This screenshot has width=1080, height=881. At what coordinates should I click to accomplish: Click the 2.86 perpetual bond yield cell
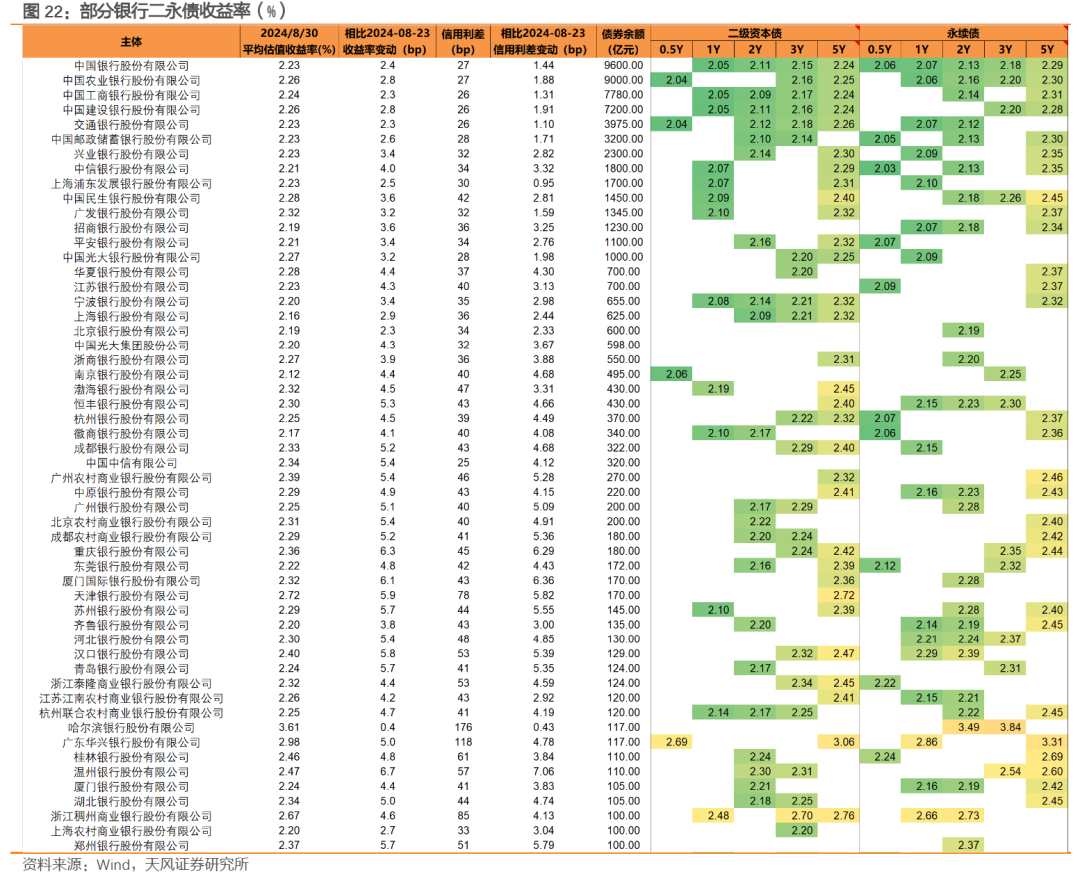coord(922,743)
